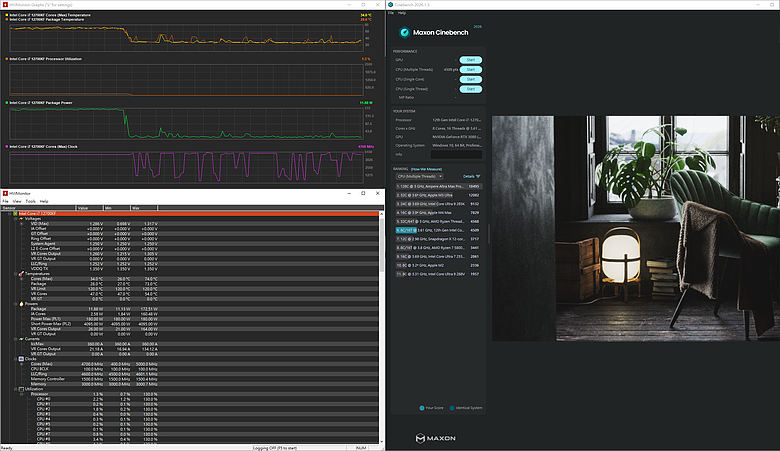
Task: Click the Utilization group icon
Action: coord(21,389)
